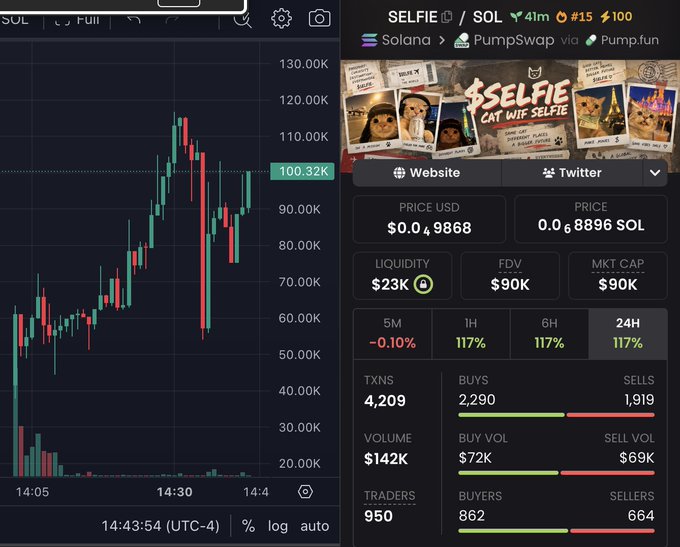Click the PRICE in SOL box
Viewport: 680px width, 547px height.
point(591,219)
